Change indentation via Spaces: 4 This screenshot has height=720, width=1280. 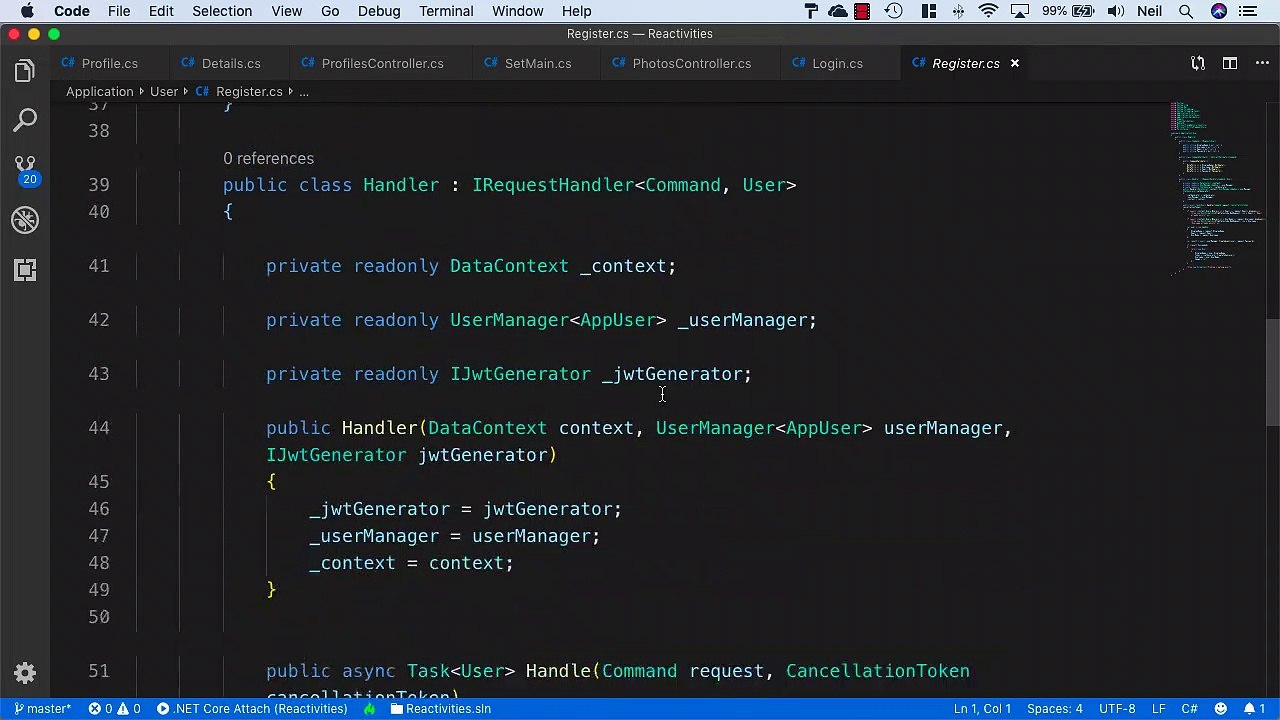click(1055, 709)
